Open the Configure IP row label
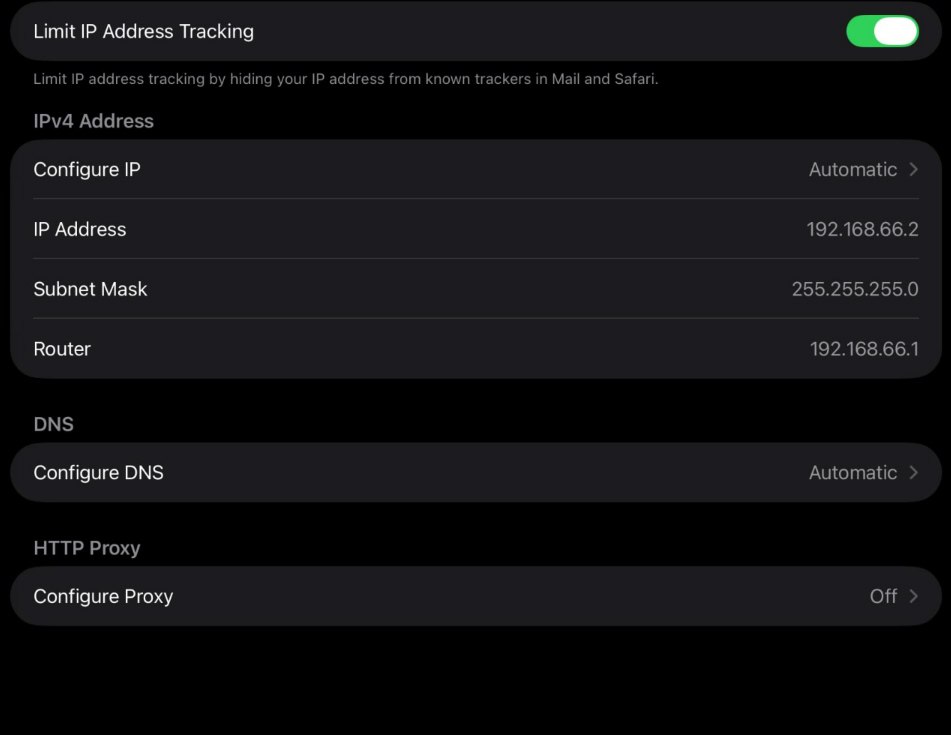Viewport: 951px width, 735px height. click(x=87, y=170)
